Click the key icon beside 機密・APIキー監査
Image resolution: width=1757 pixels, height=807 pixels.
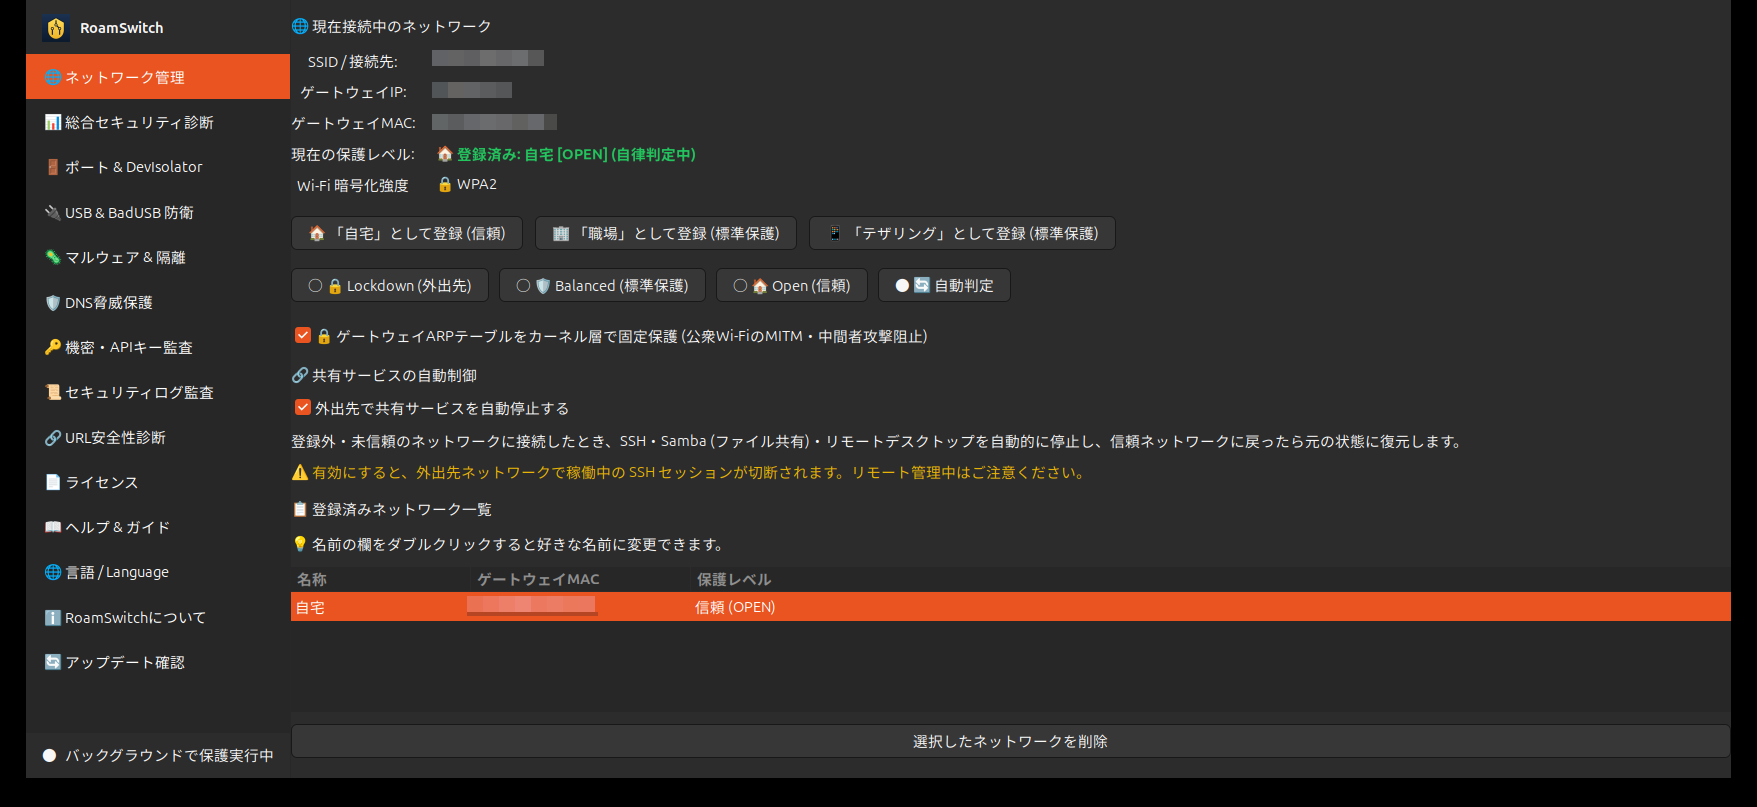(x=53, y=347)
